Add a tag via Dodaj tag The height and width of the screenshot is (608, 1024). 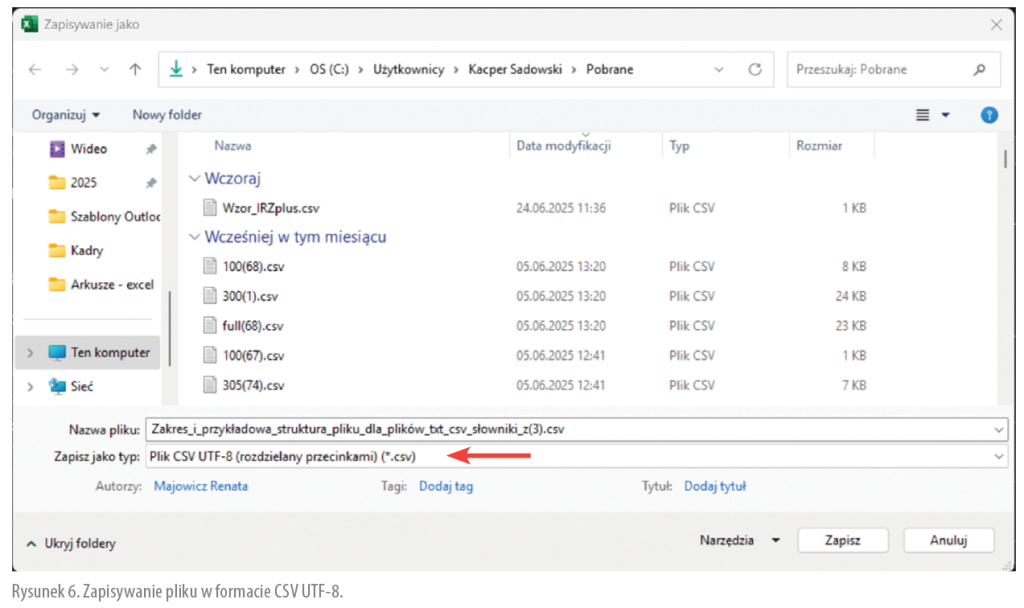point(446,486)
